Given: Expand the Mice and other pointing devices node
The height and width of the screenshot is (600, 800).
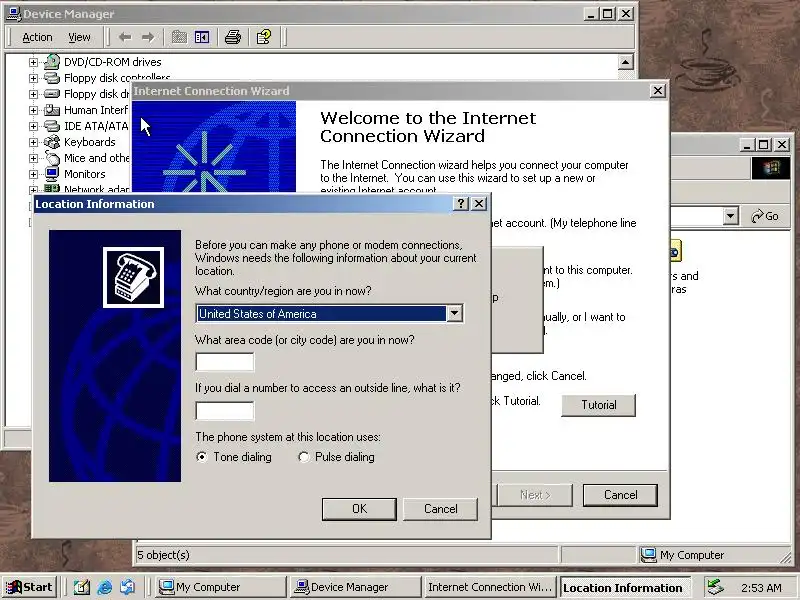Looking at the screenshot, I should click(x=33, y=158).
